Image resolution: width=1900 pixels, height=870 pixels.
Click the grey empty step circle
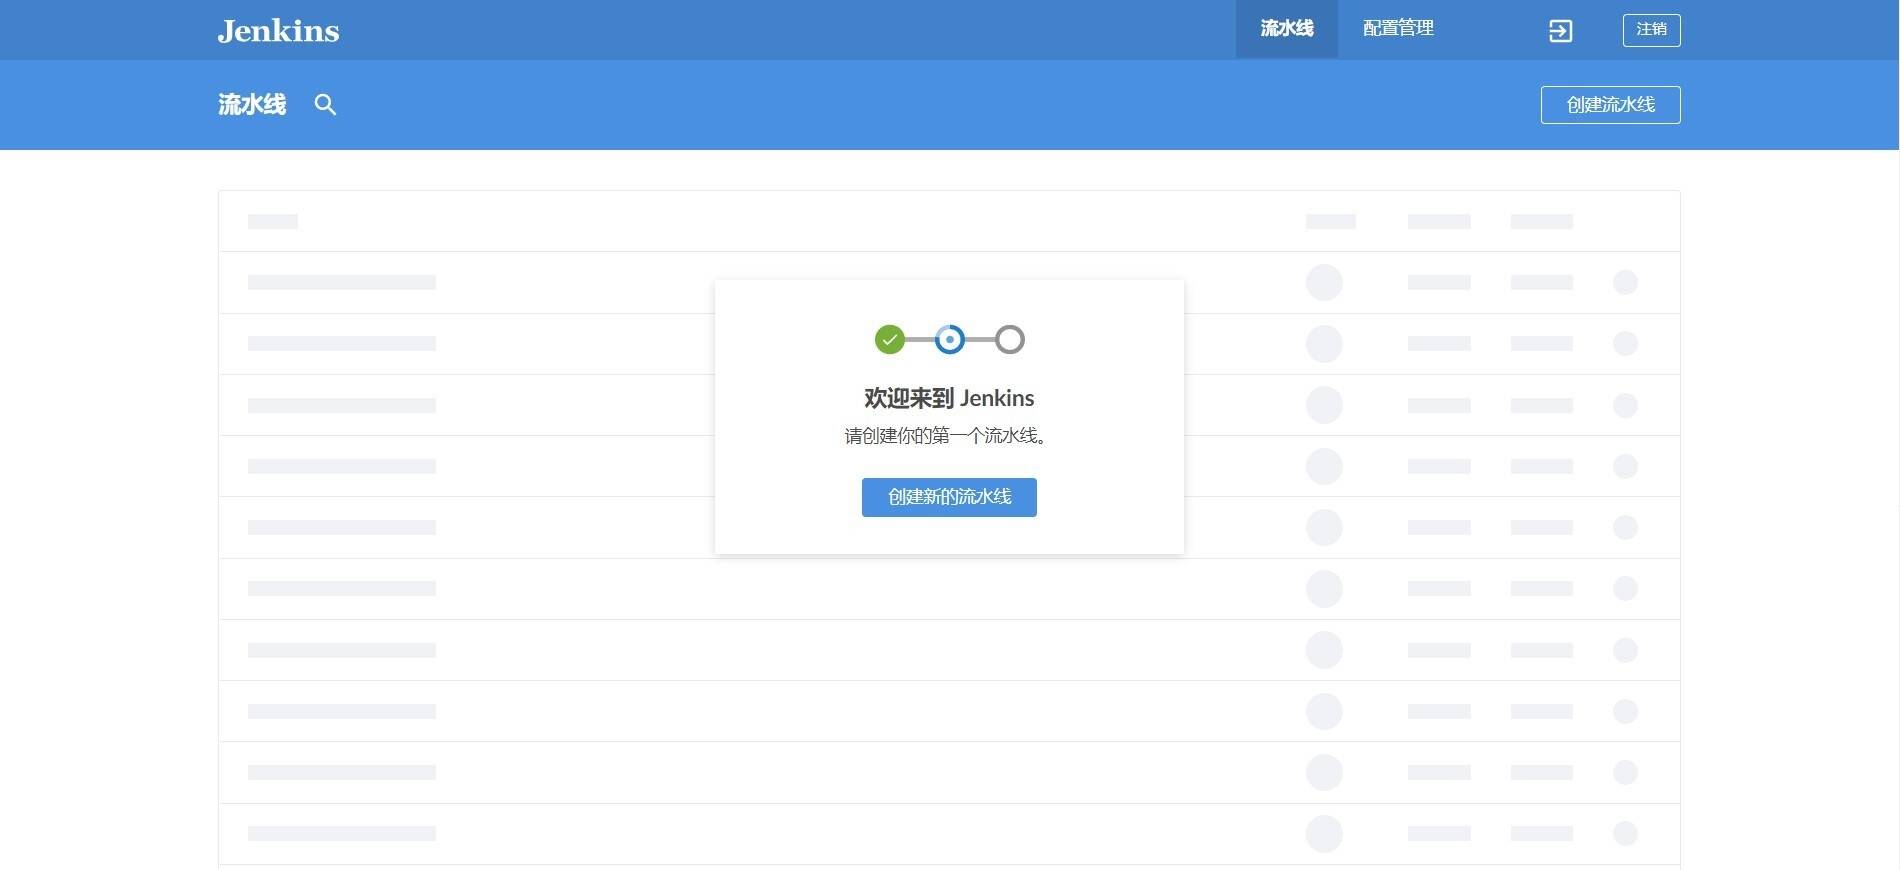pos(1010,340)
